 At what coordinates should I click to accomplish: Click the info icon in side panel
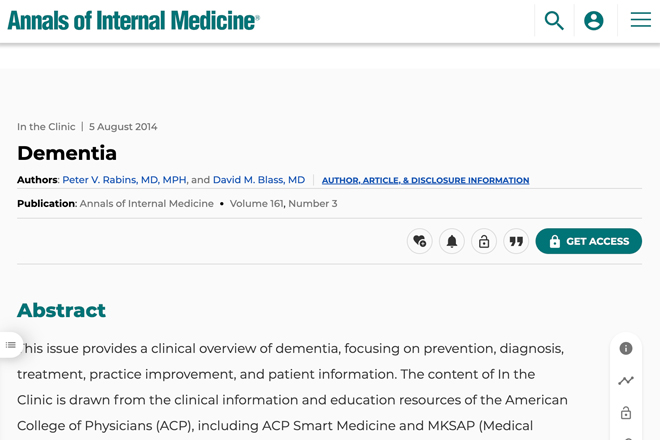(626, 348)
